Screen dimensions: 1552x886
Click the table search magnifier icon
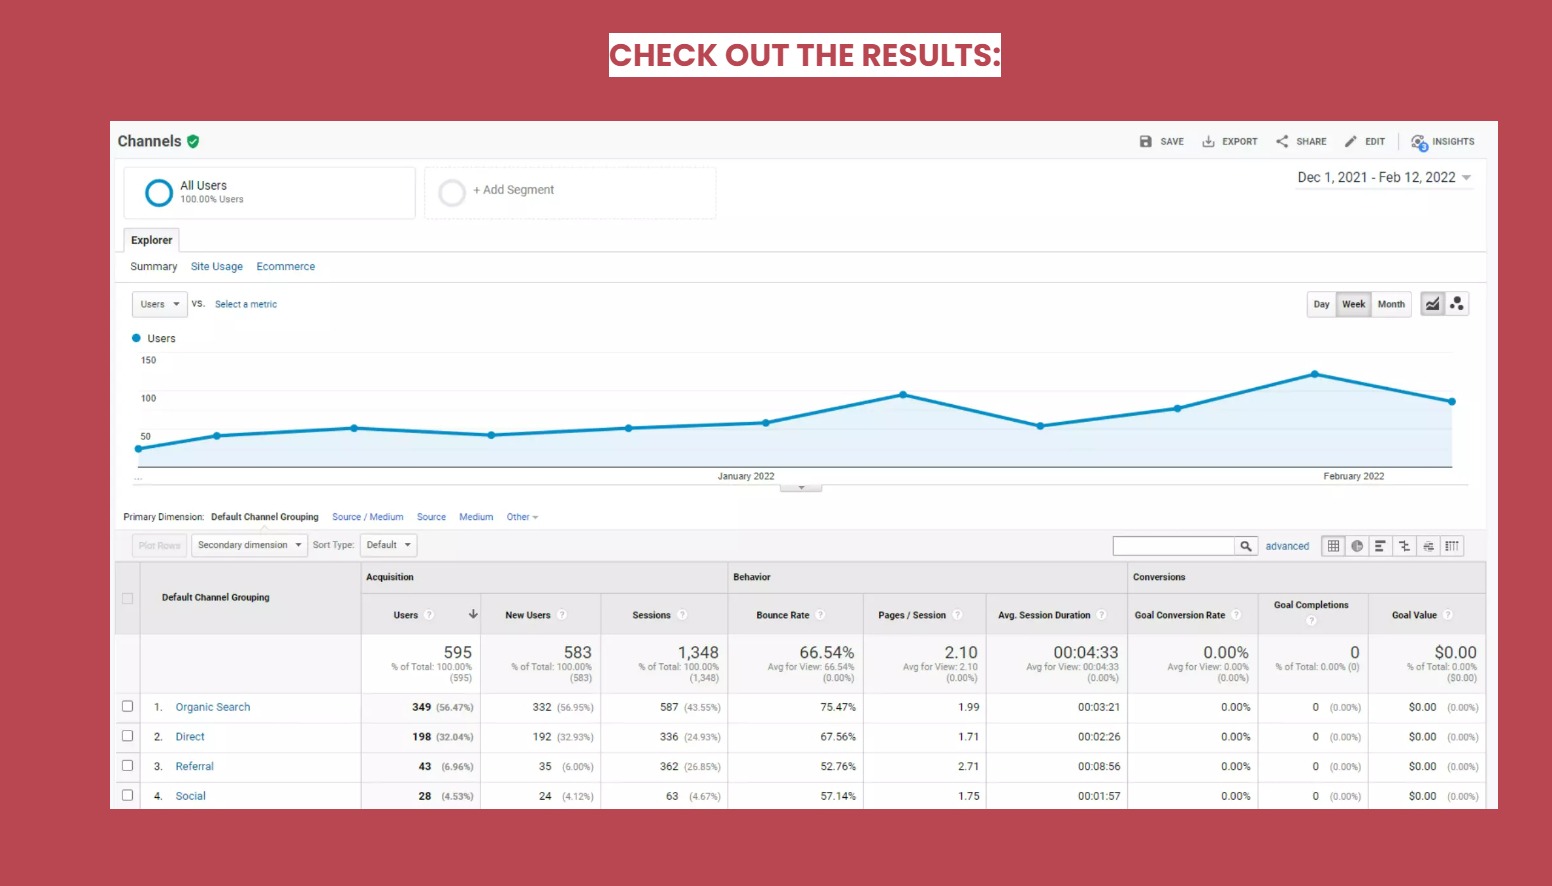tap(1246, 546)
